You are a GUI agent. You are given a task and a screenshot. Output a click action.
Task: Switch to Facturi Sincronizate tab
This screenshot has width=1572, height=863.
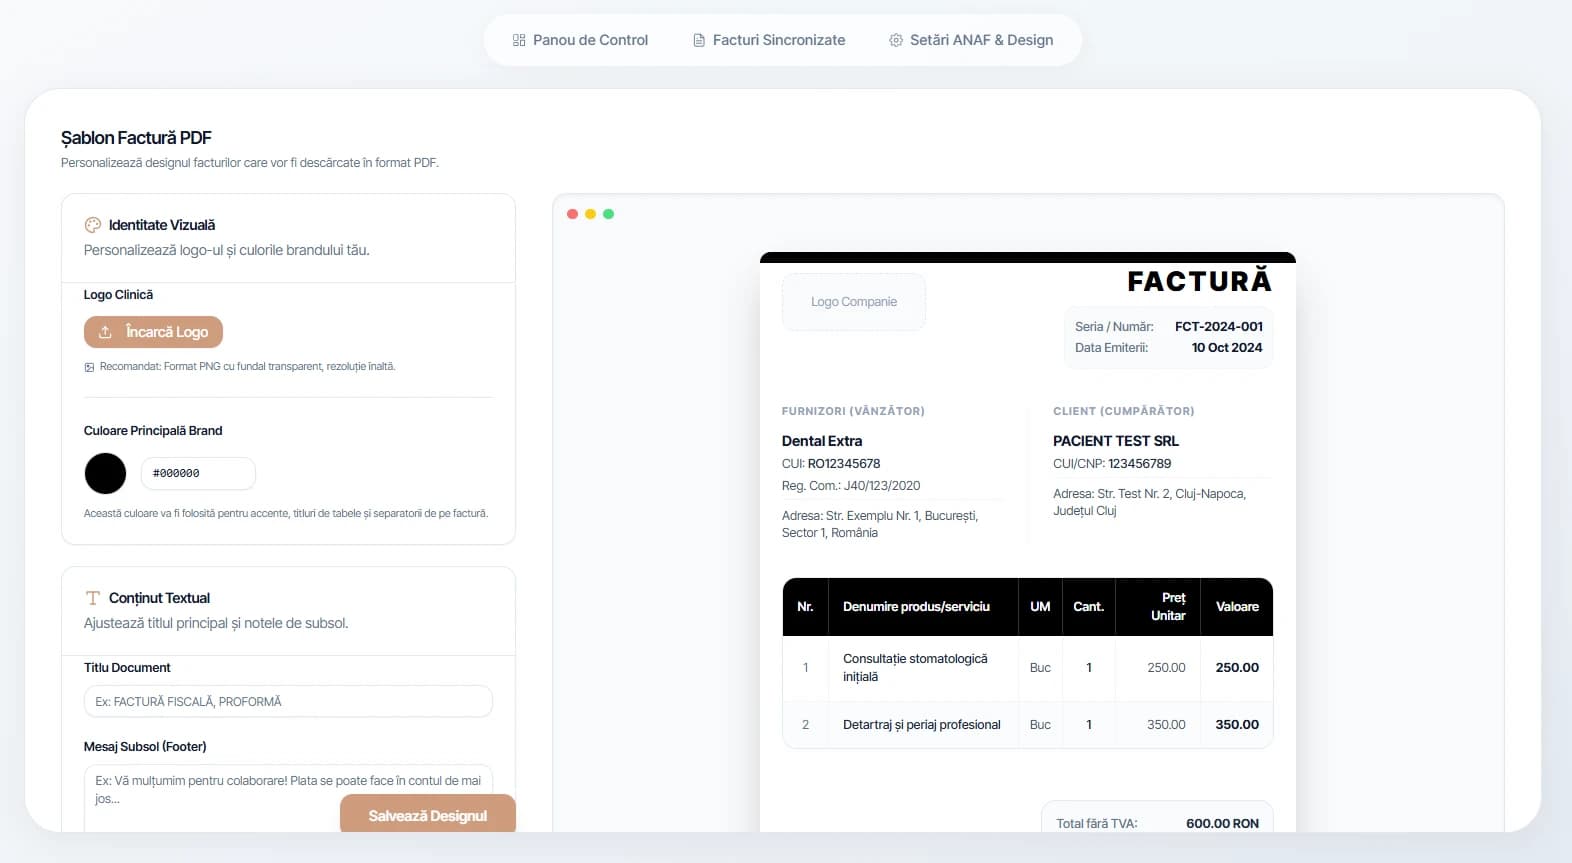pyautogui.click(x=769, y=40)
